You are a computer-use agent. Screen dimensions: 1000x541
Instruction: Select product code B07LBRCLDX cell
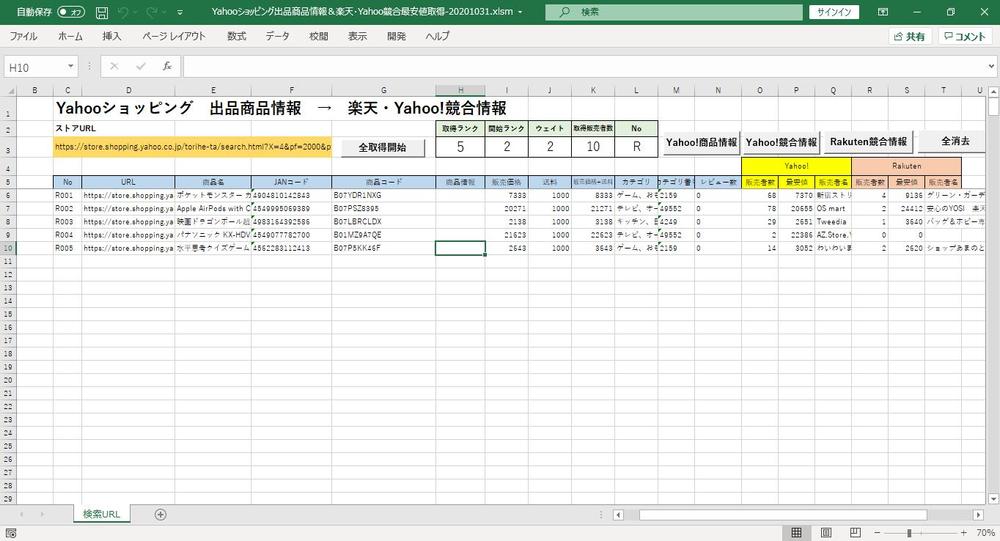383,221
